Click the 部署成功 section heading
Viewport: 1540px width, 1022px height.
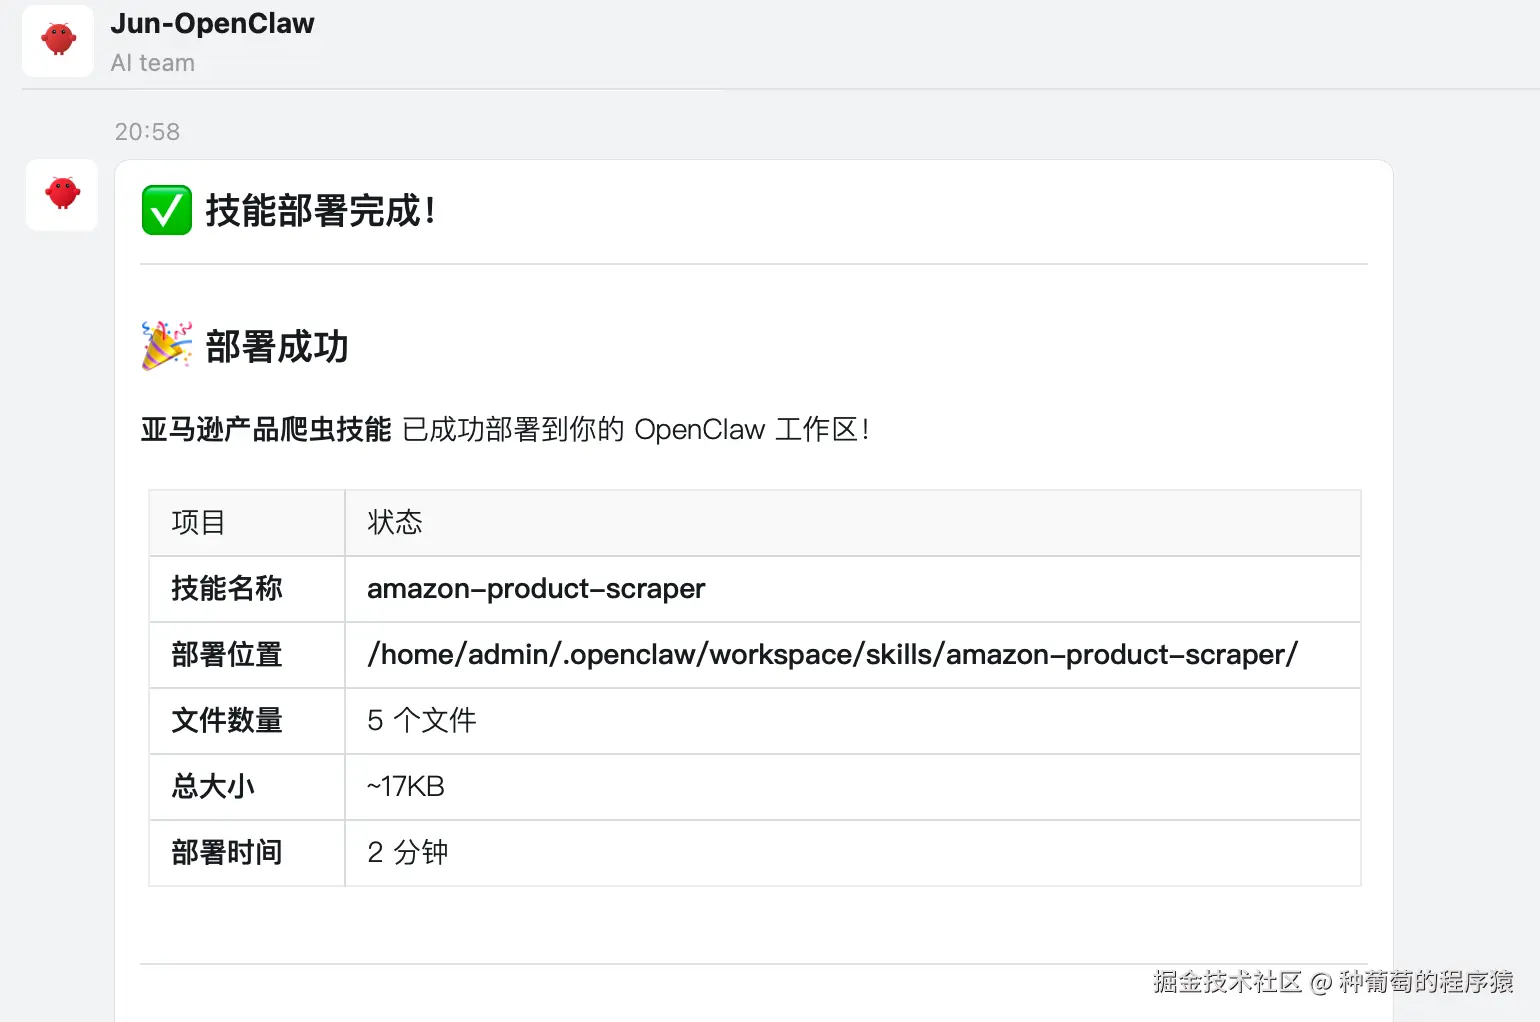point(277,347)
